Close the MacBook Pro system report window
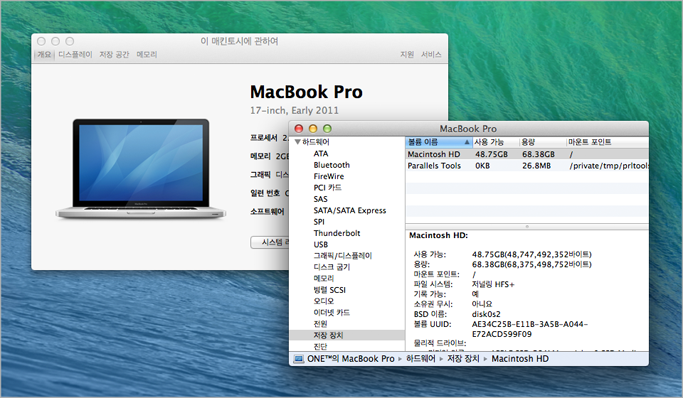This screenshot has height=398, width=683. [x=299, y=128]
